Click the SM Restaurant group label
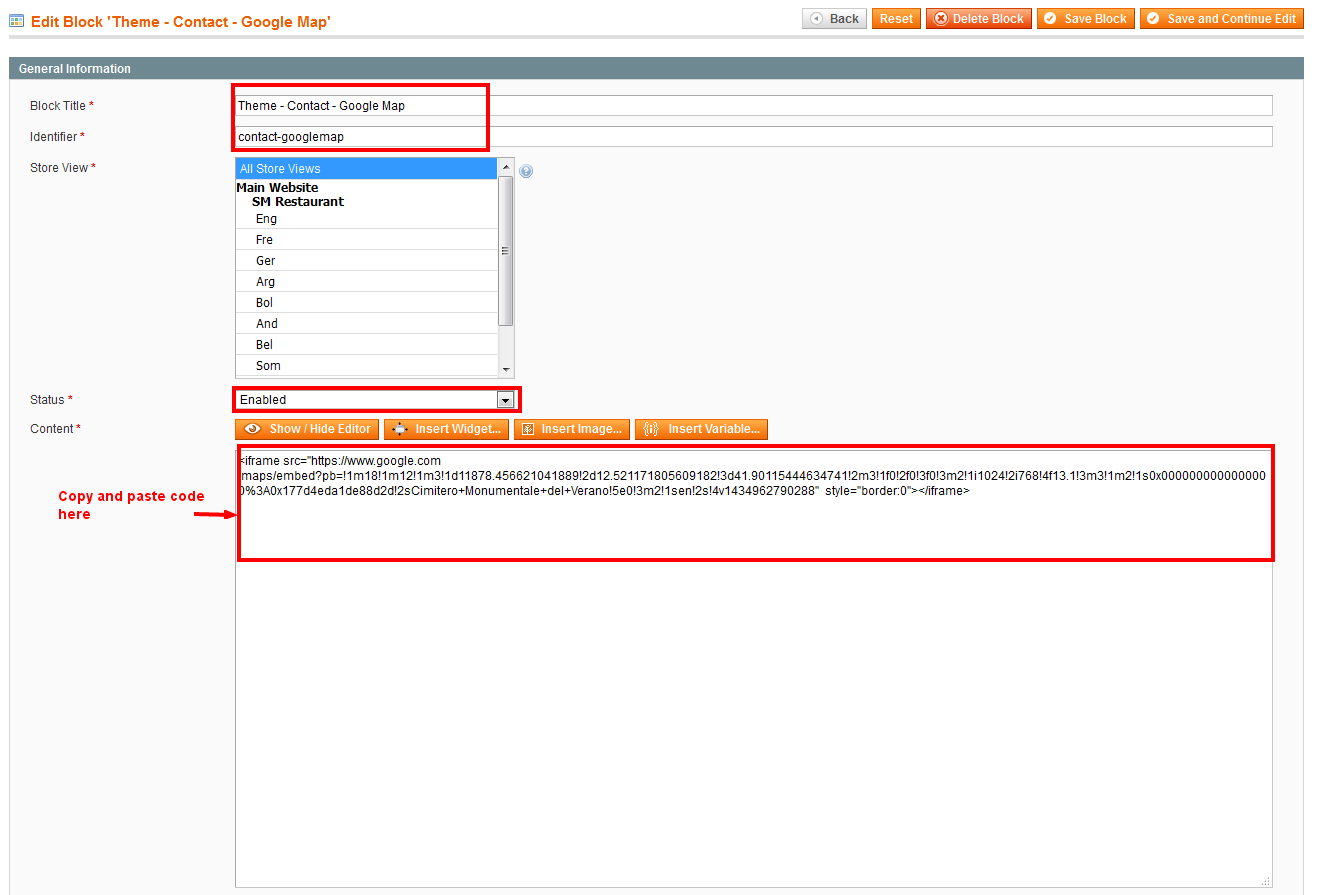 [298, 202]
